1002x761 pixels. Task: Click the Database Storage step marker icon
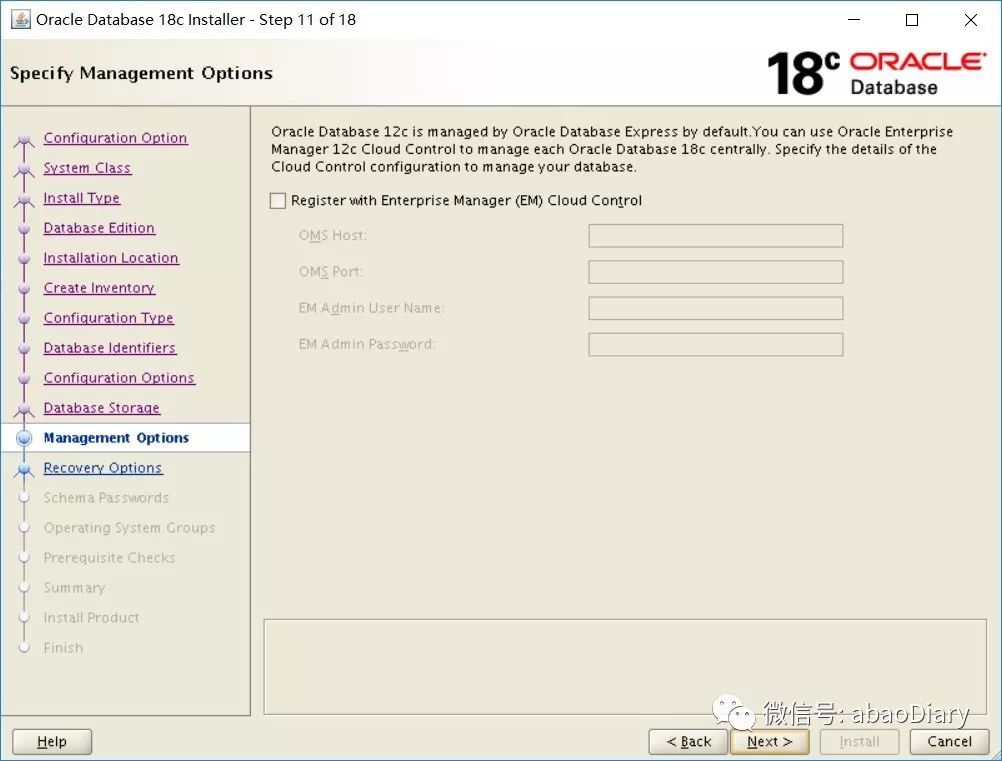24,409
